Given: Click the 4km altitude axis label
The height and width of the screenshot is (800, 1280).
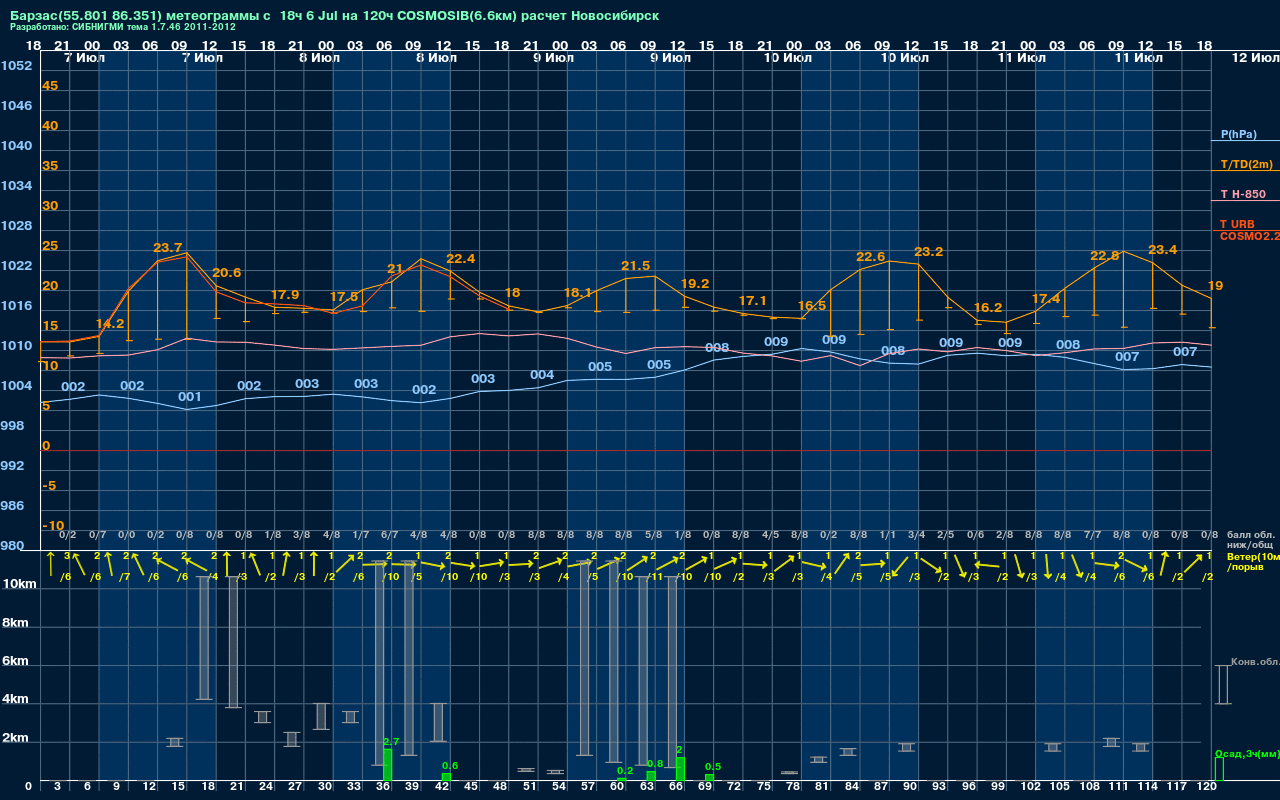Looking at the screenshot, I should [x=17, y=700].
